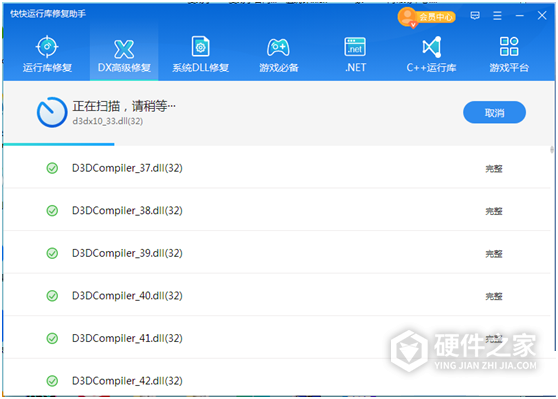Click the scanning clock progress icon
Screen dimensions: 558x399
click(x=52, y=112)
